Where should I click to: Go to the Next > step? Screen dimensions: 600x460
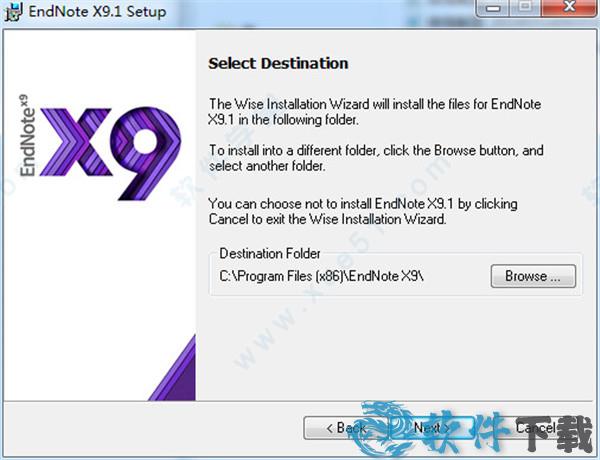pos(431,427)
